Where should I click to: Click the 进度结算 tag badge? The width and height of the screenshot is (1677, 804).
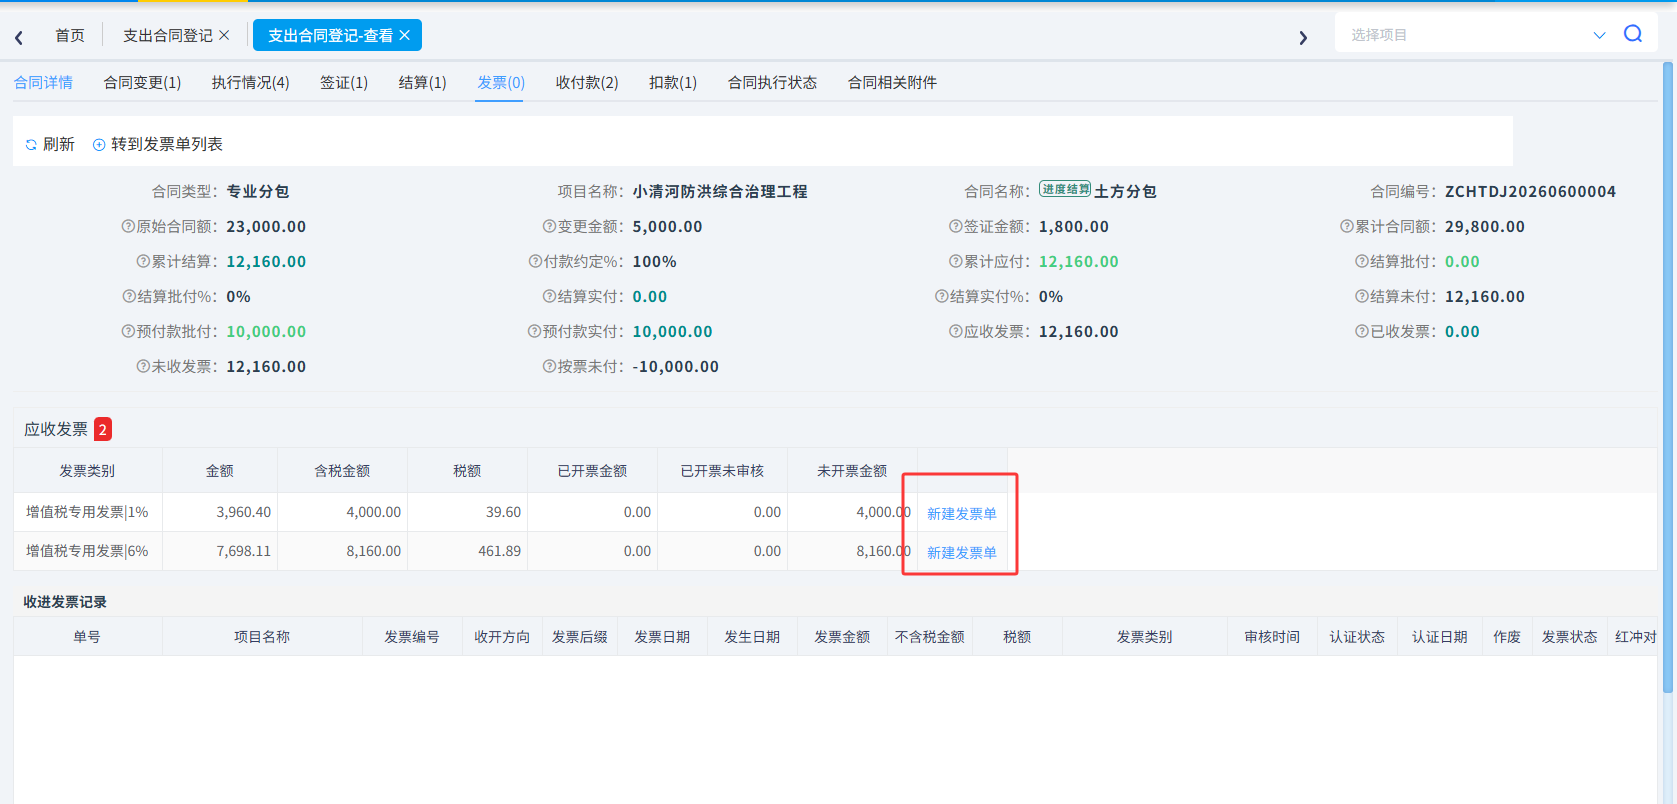pyautogui.click(x=1065, y=189)
